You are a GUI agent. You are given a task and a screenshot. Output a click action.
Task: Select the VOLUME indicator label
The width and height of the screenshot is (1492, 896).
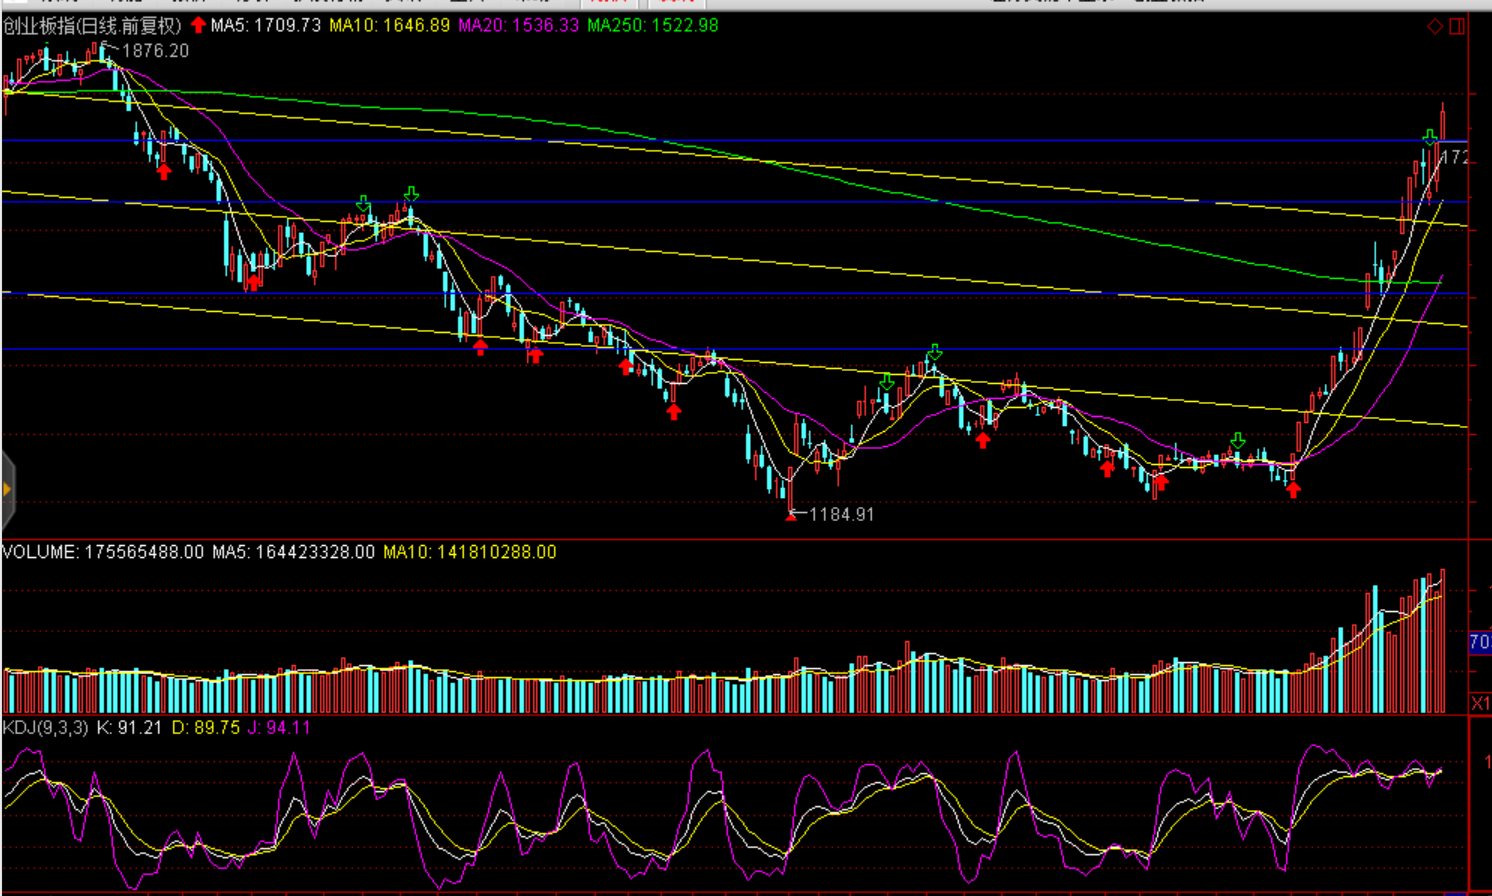click(40, 552)
